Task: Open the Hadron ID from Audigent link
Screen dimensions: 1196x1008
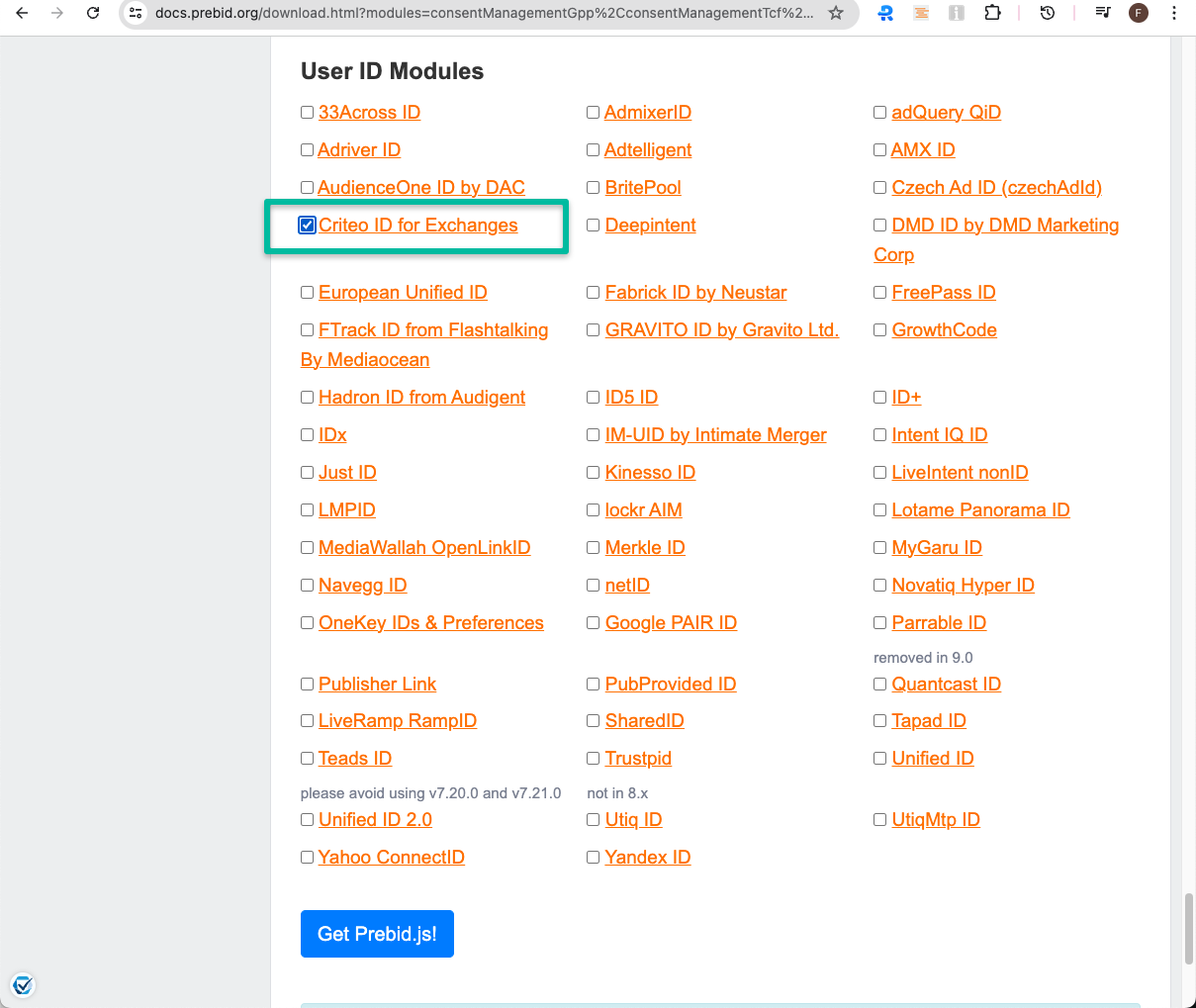Action: coord(422,397)
